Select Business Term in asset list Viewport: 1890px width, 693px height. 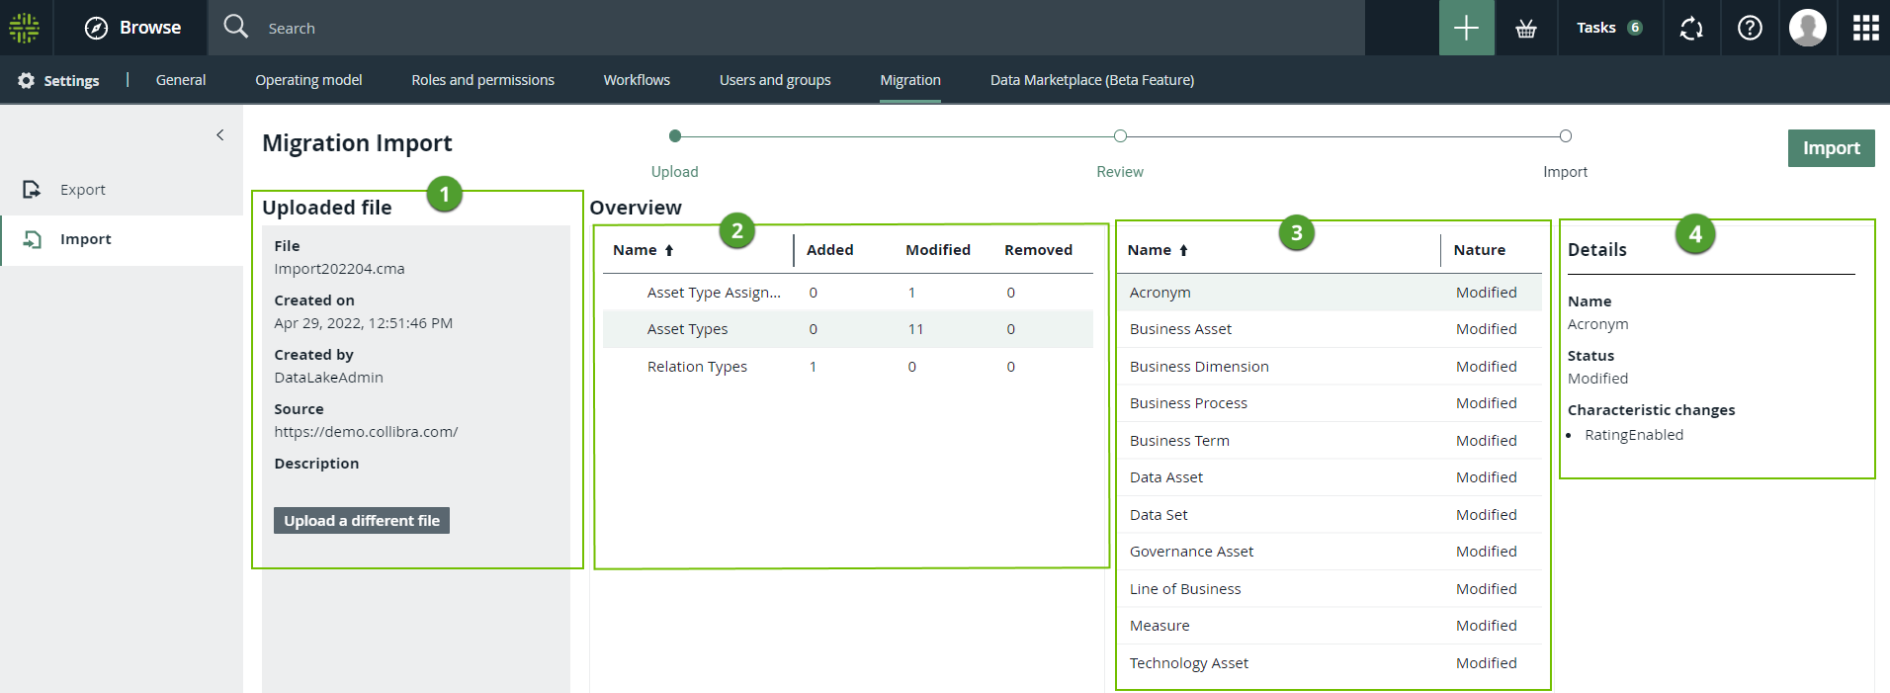1179,441
